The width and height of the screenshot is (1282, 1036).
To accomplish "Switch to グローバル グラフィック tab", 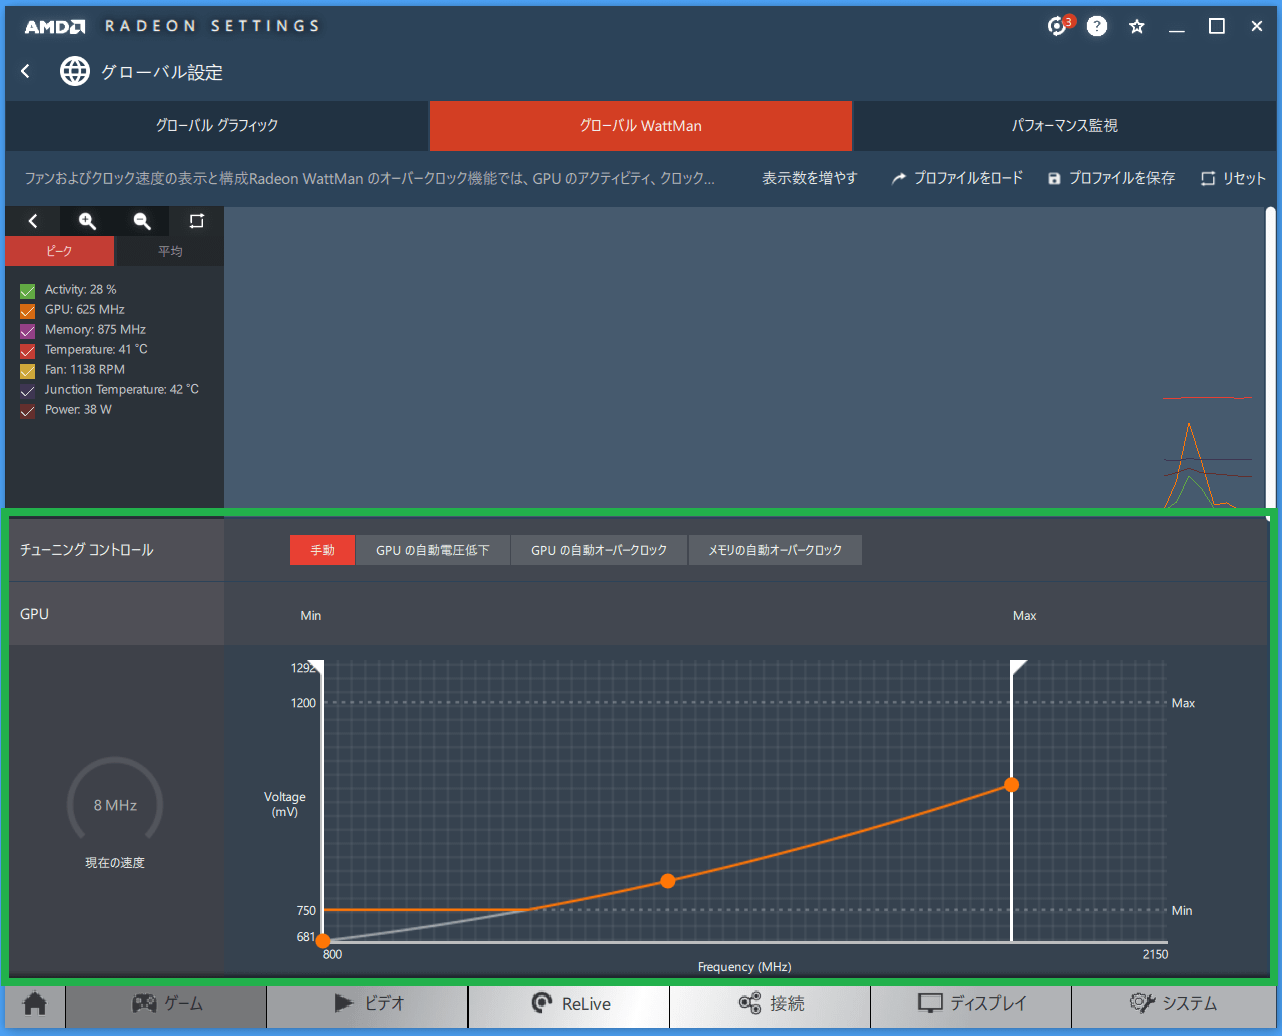I will [x=217, y=126].
